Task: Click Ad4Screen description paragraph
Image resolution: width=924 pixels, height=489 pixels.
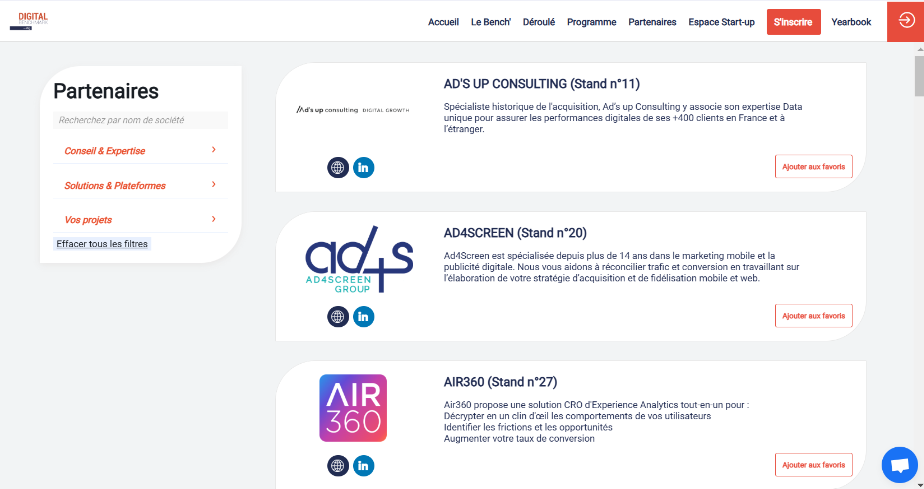Action: pos(621,267)
